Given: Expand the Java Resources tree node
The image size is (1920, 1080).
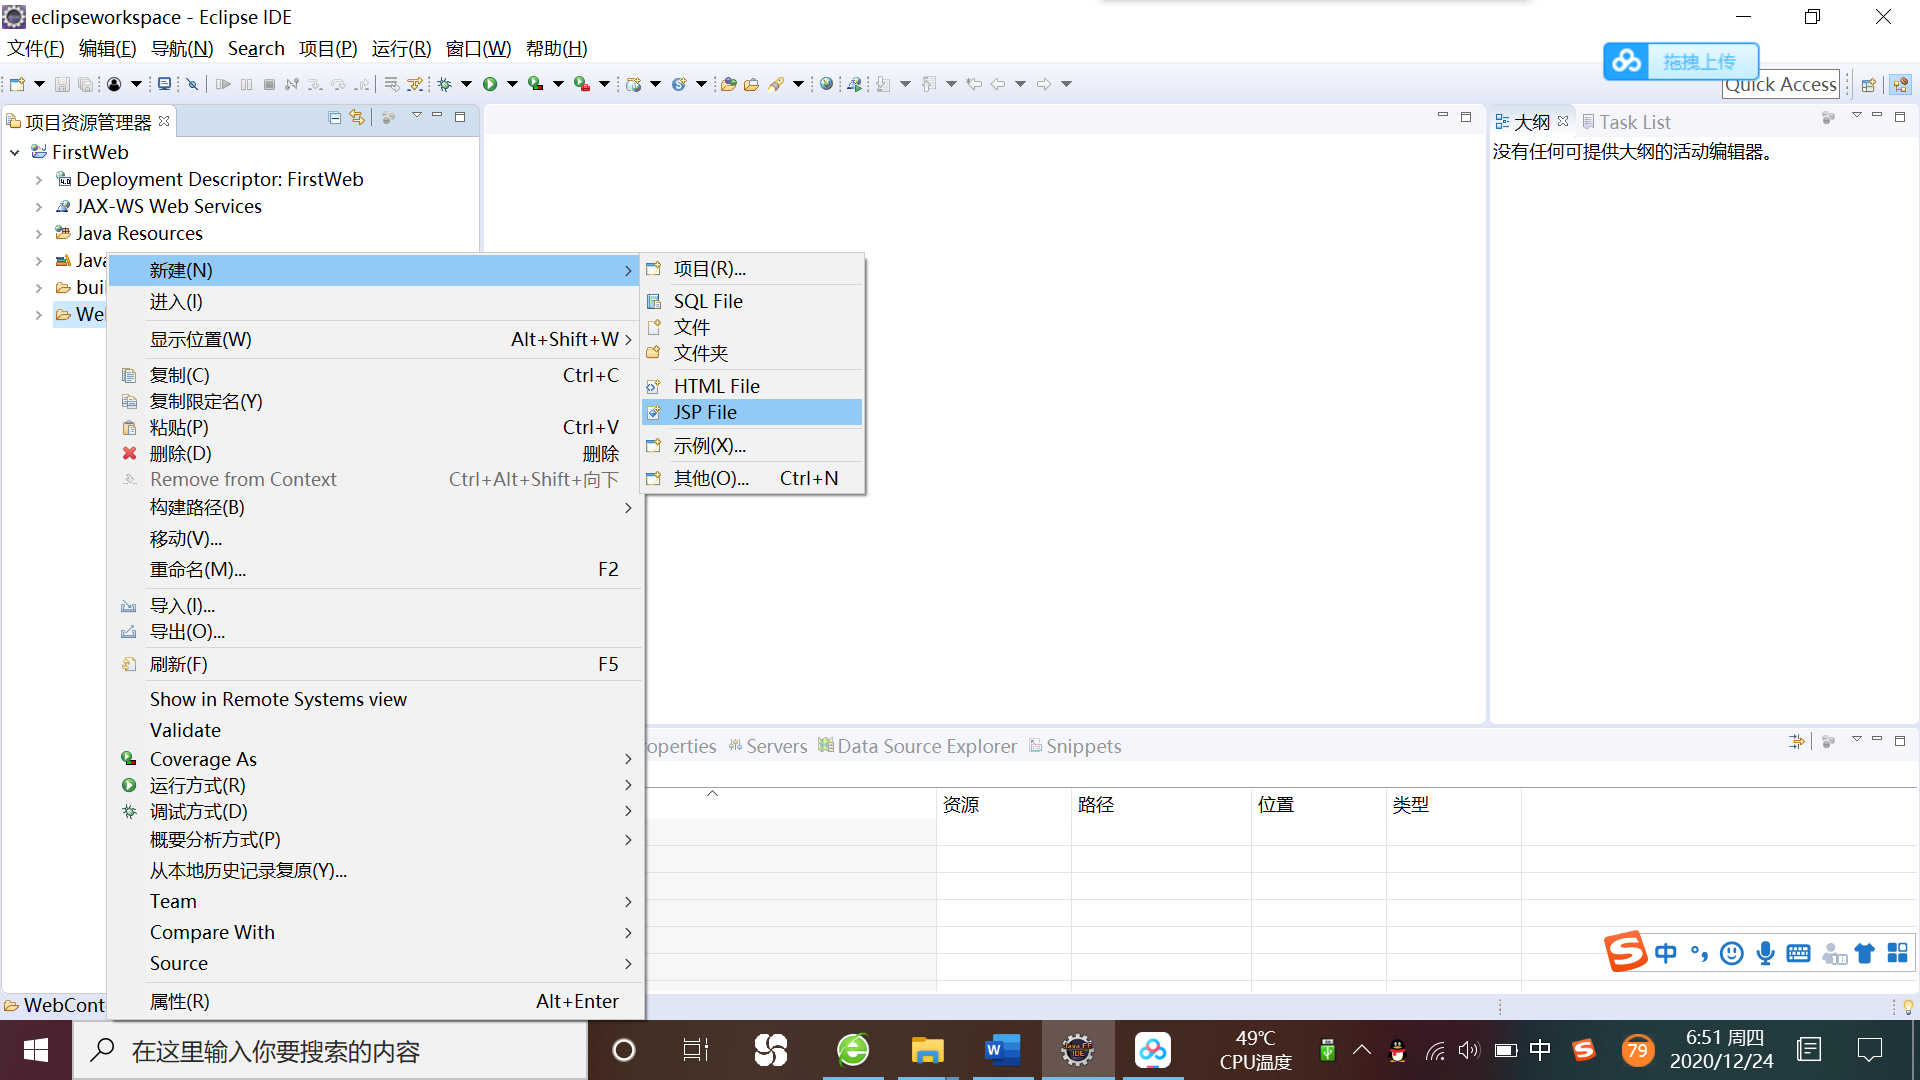Looking at the screenshot, I should (x=39, y=233).
